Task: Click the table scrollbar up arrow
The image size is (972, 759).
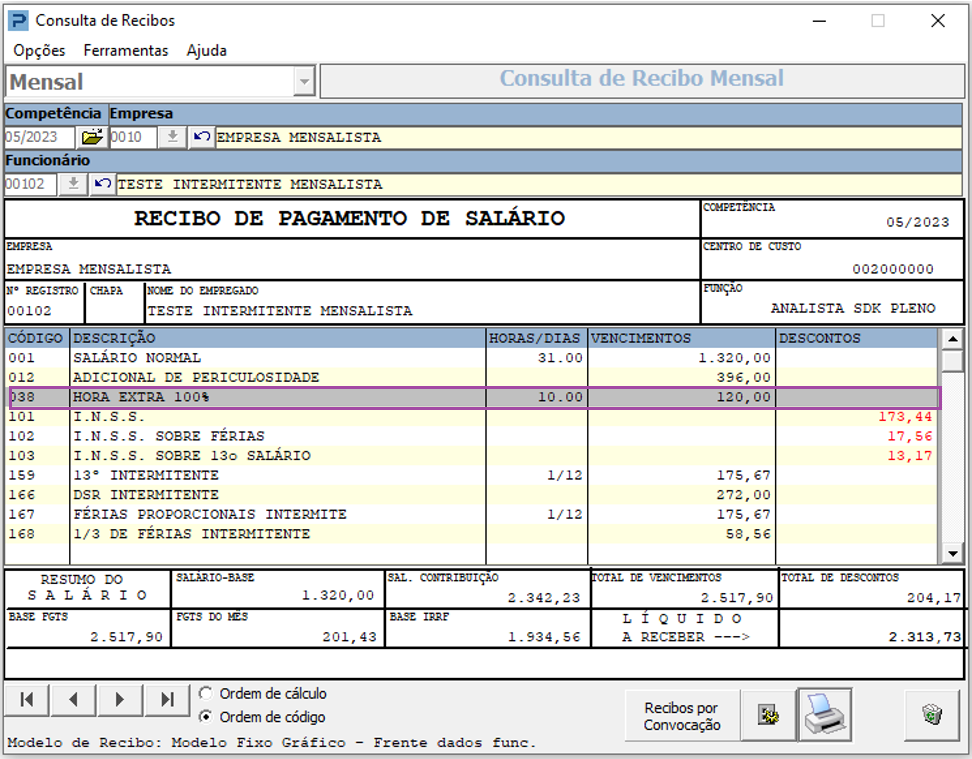Action: [952, 339]
